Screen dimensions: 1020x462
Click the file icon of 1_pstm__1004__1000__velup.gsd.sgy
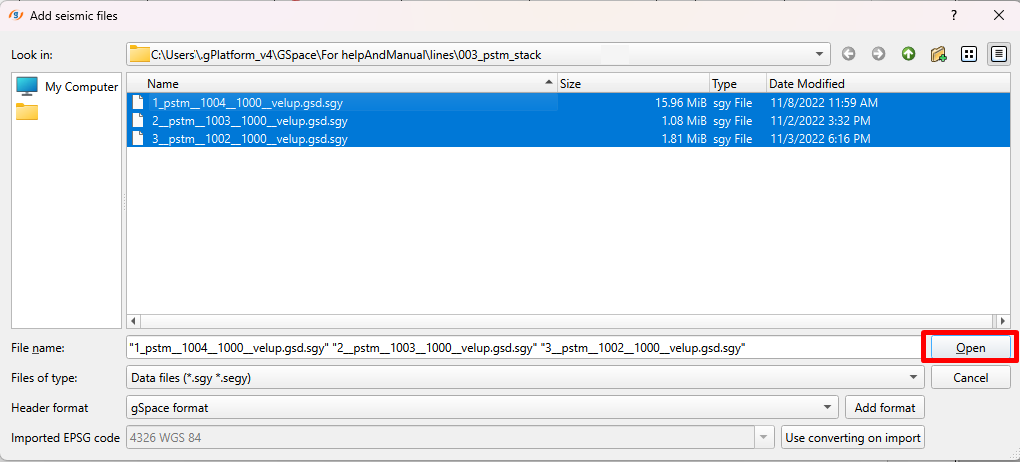pyautogui.click(x=137, y=102)
